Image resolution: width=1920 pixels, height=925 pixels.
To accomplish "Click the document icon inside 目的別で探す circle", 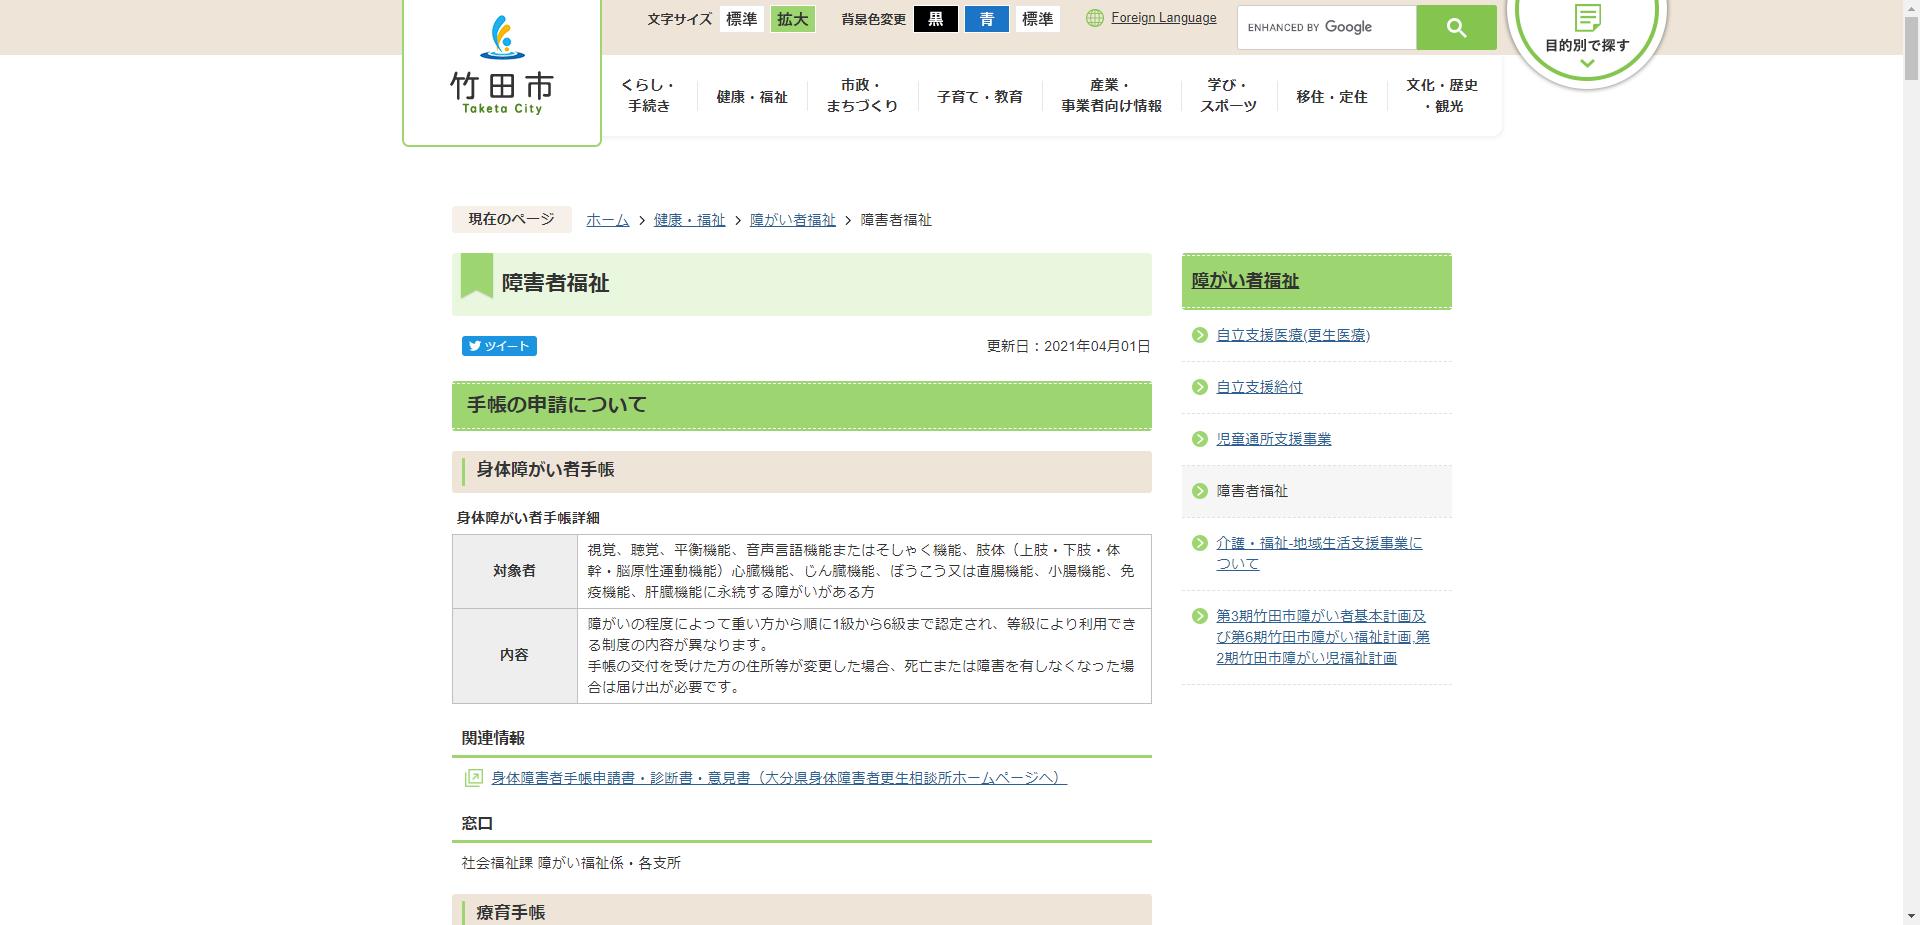I will pos(1586,18).
